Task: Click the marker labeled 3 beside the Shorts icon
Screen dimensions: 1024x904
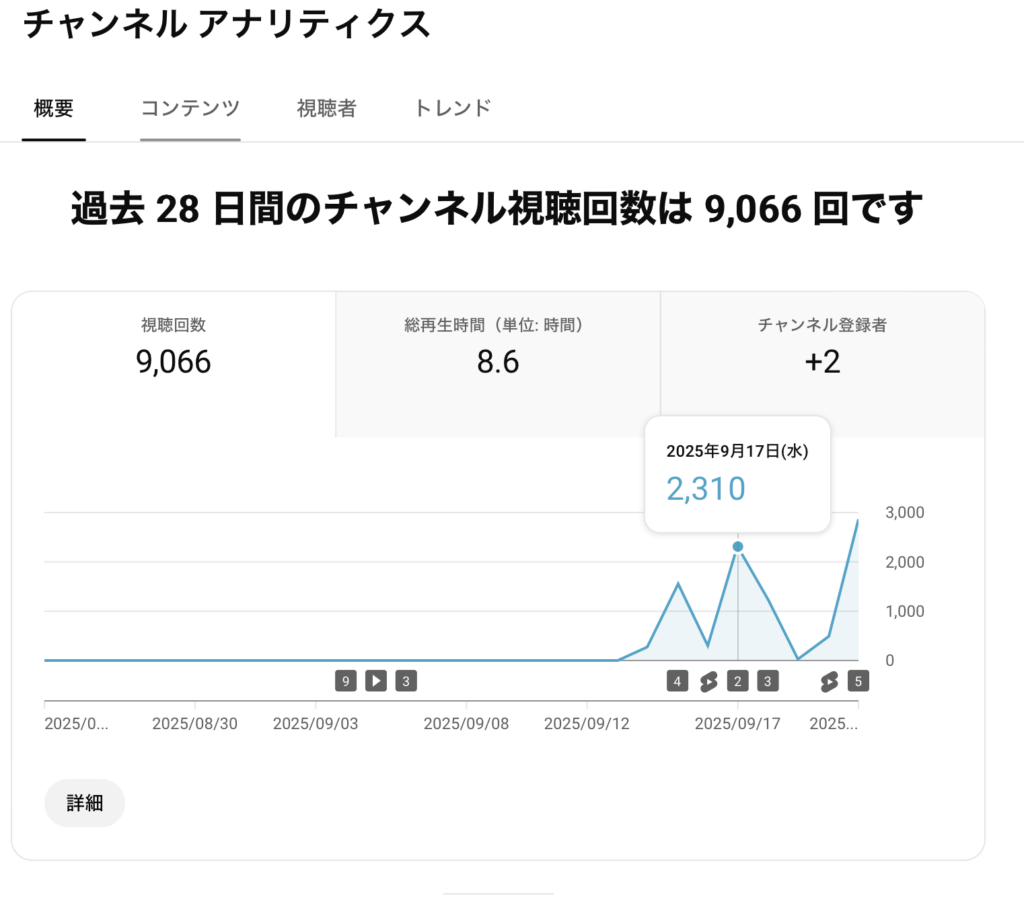Action: pyautogui.click(x=766, y=681)
